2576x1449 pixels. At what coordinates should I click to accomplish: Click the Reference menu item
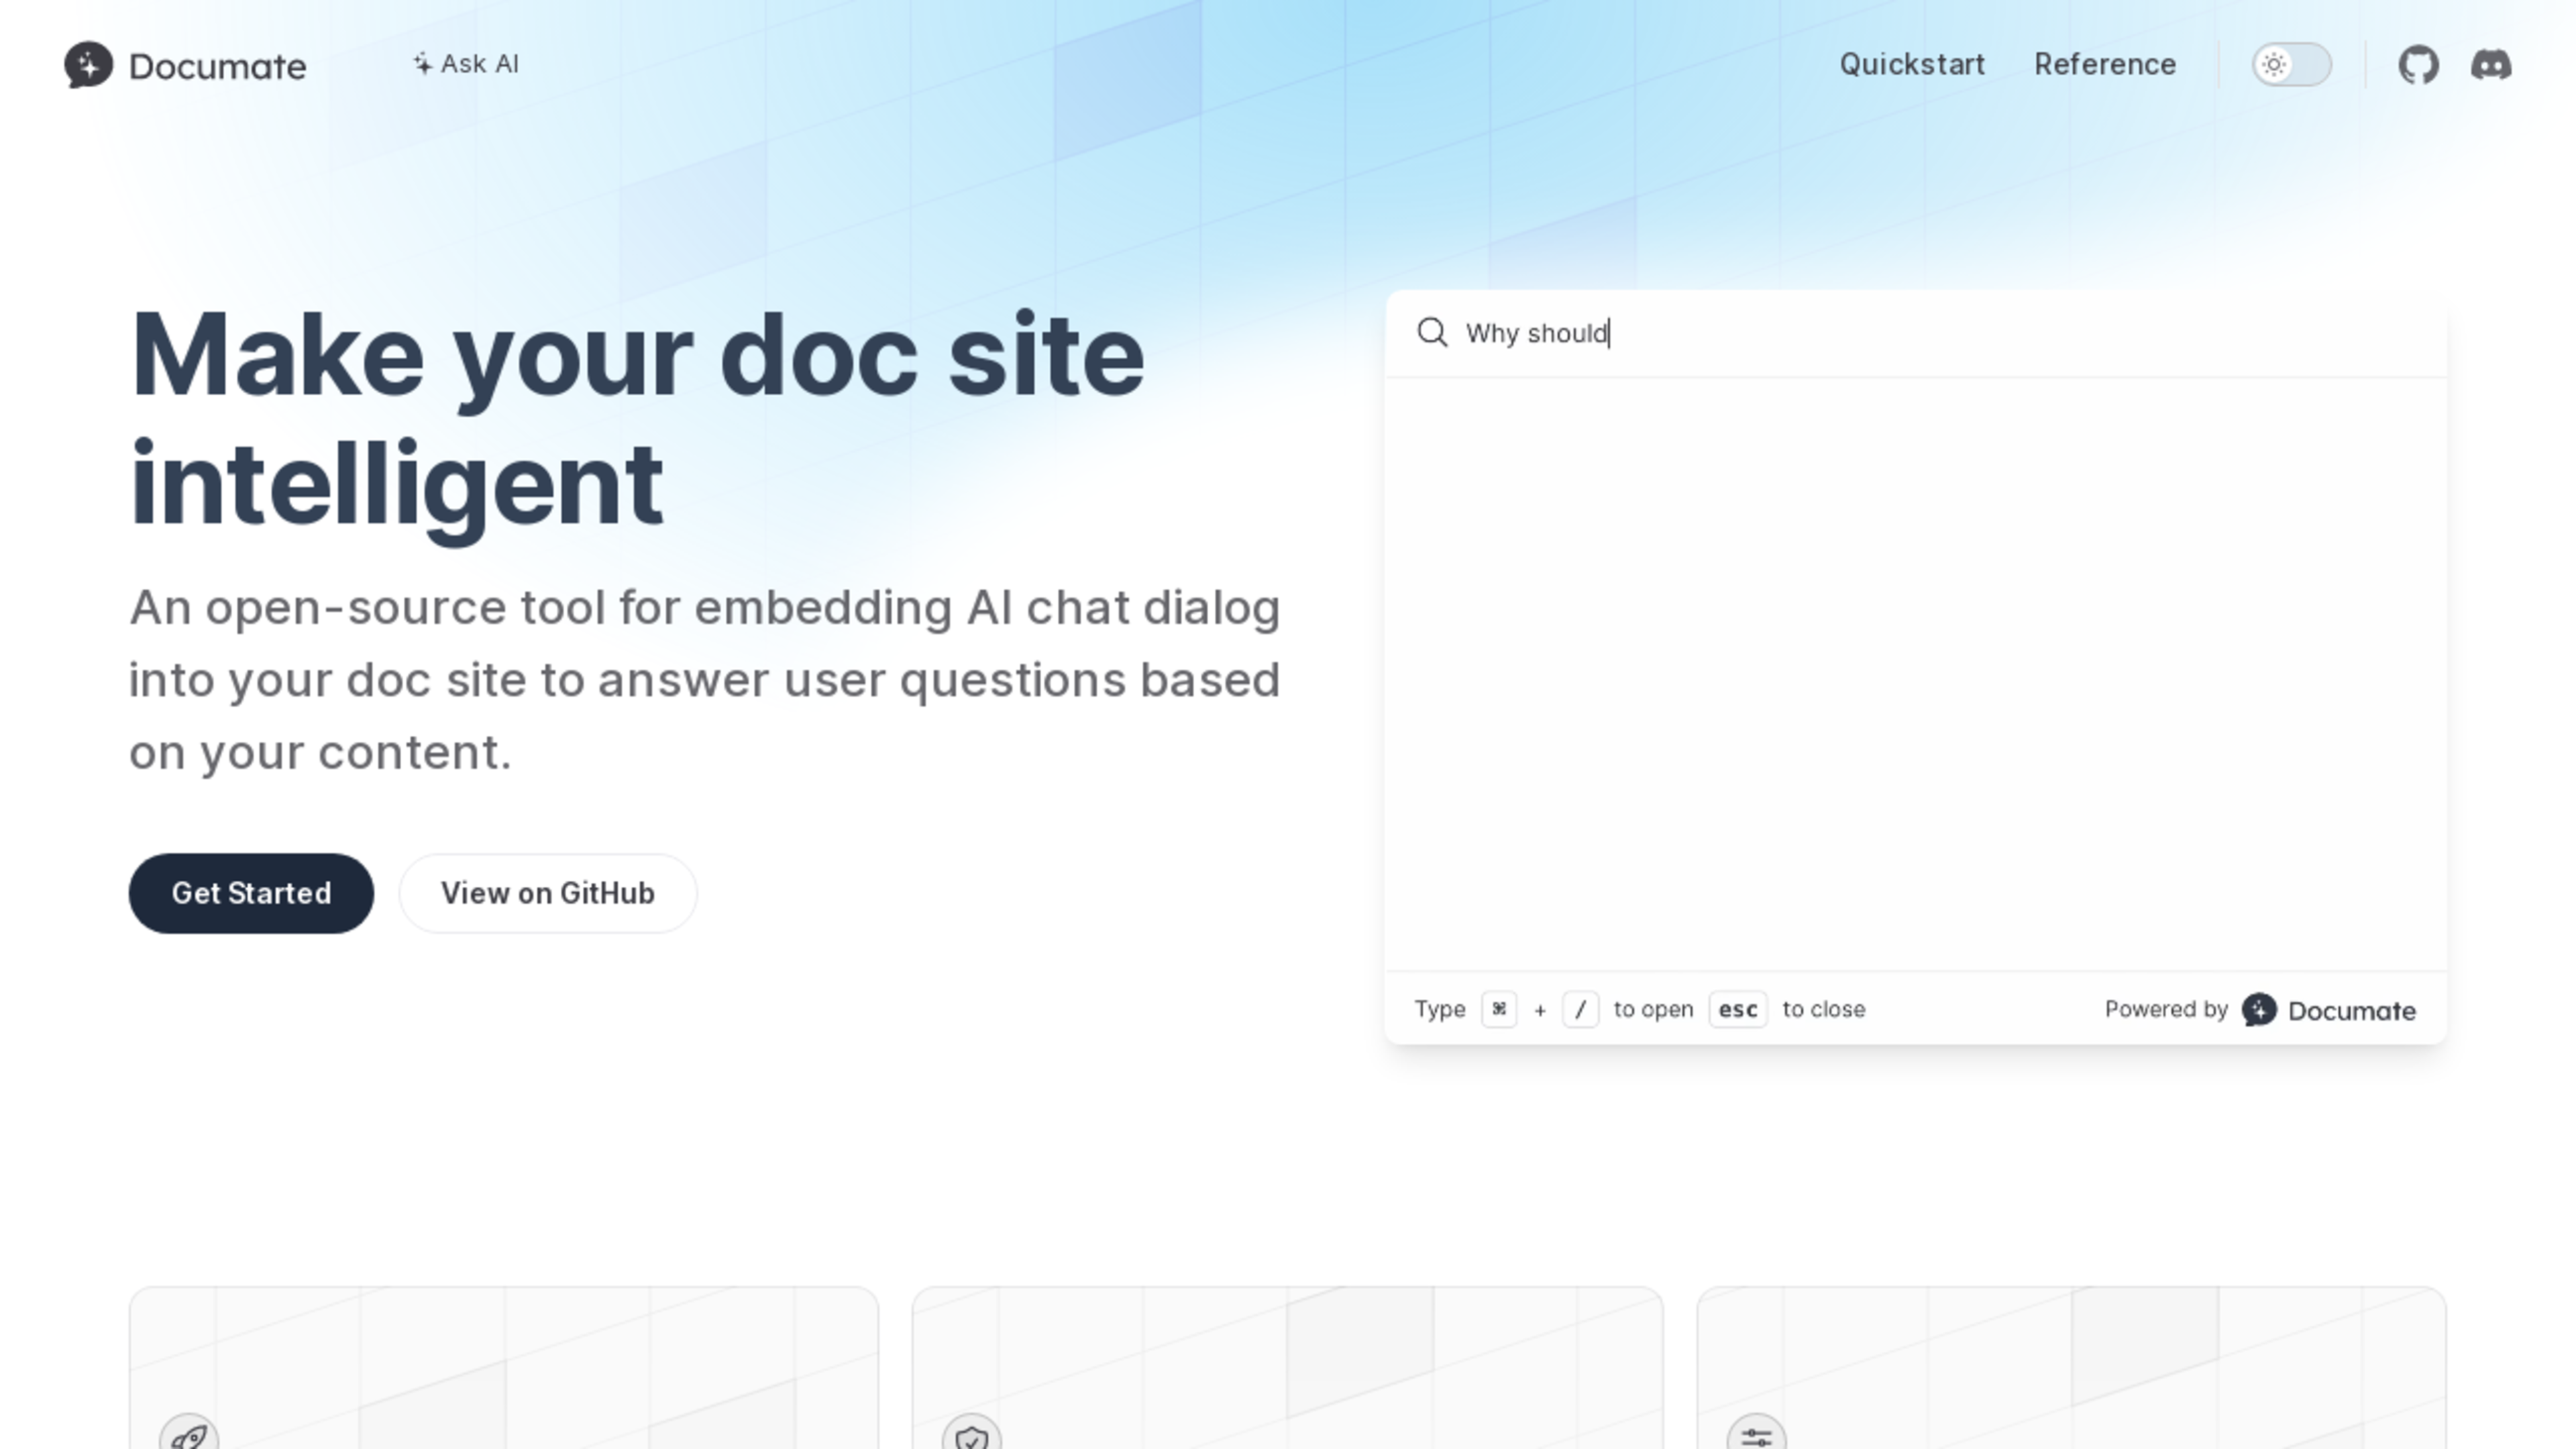click(x=2105, y=64)
